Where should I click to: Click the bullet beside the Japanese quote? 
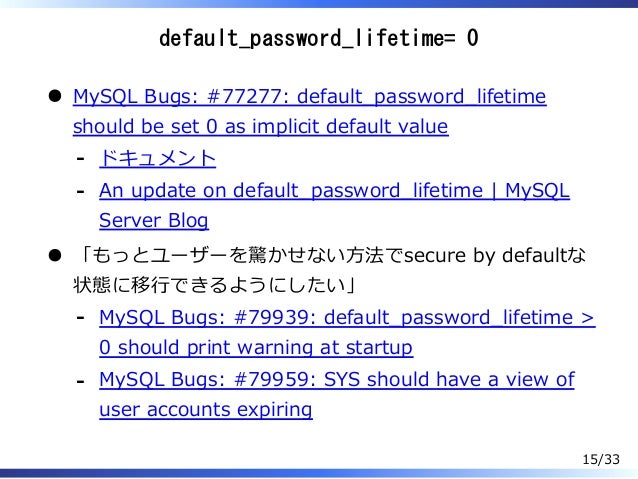click(x=55, y=256)
